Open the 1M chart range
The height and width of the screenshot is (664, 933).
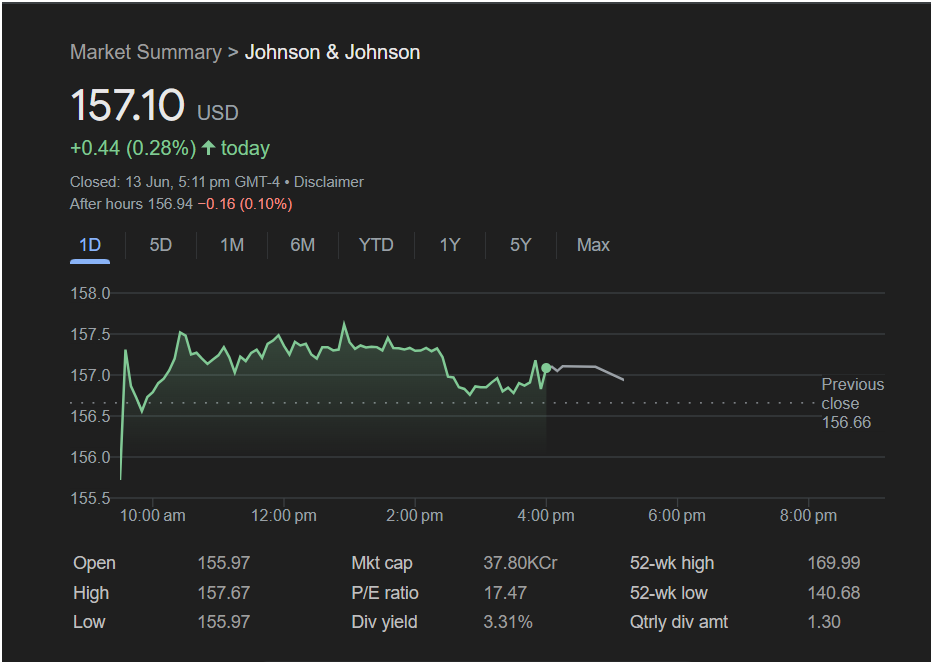[232, 245]
